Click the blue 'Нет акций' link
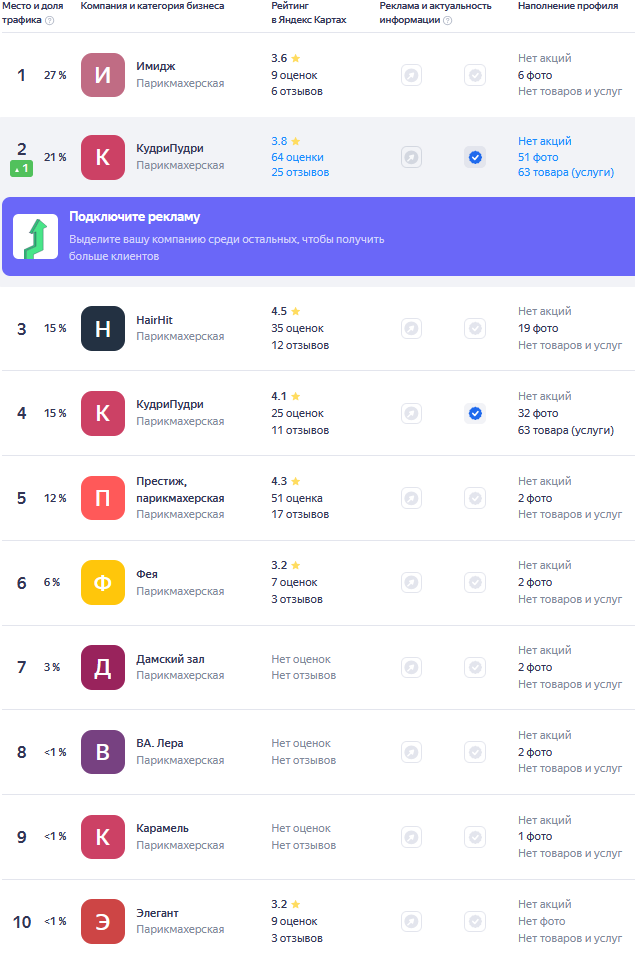Viewport: 635px width, 960px height. 544,141
